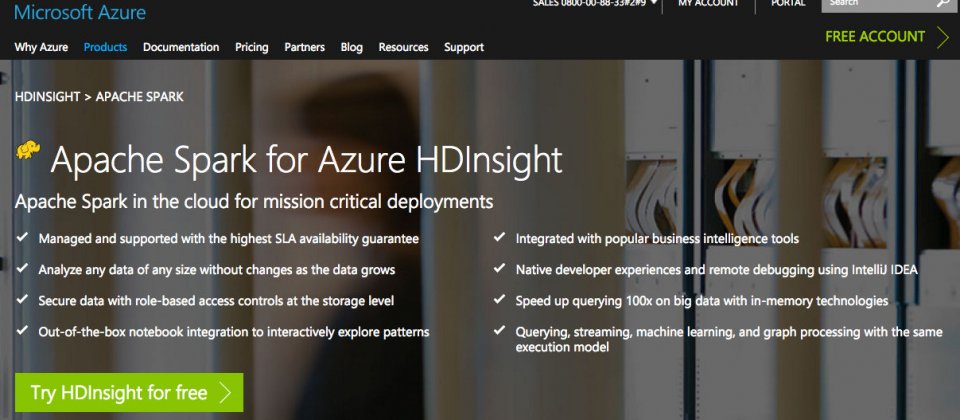The height and width of the screenshot is (420, 960).
Task: Open the Products menu
Action: 105,47
